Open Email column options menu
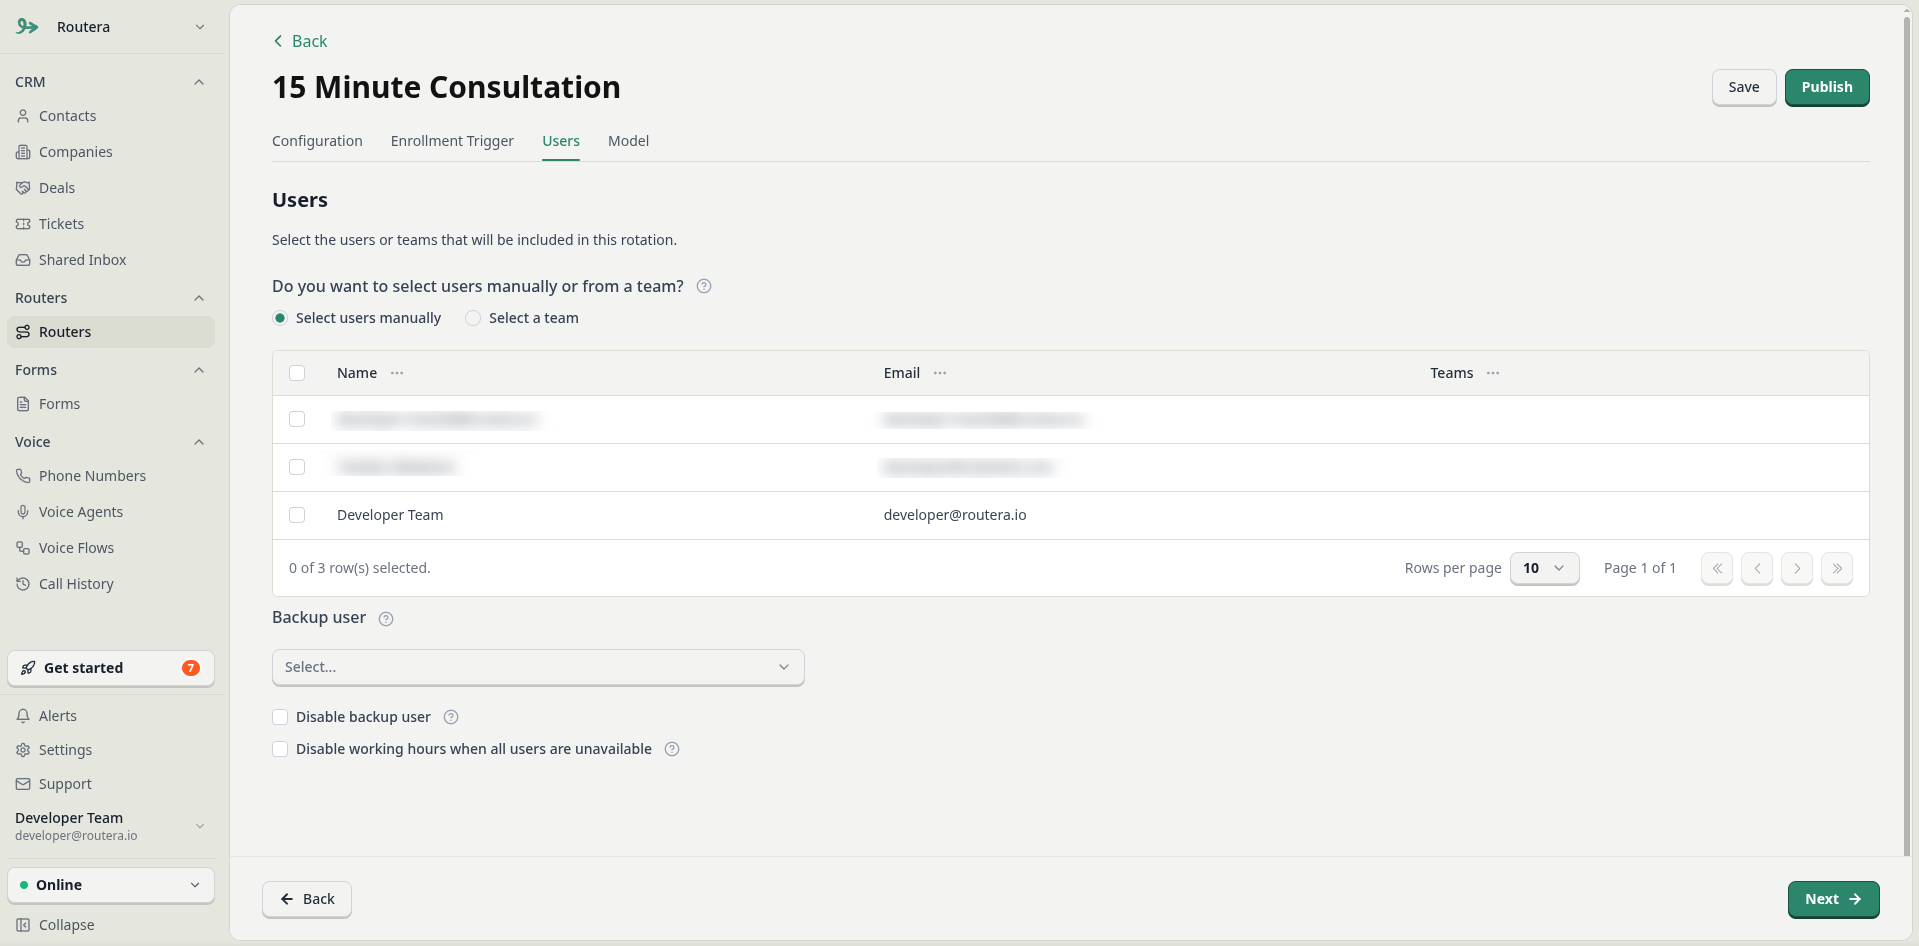 [940, 373]
